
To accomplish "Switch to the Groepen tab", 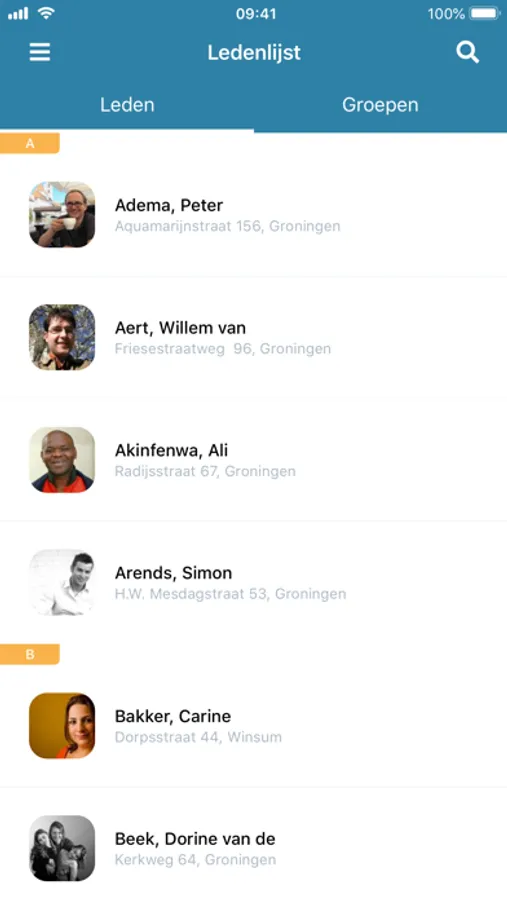I will coord(380,104).
